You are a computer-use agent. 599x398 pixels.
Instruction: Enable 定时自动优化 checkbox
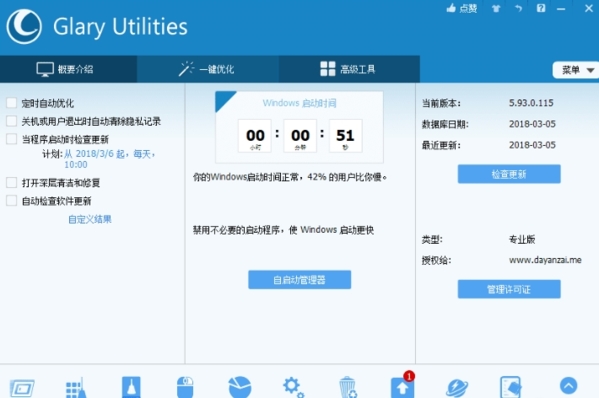point(11,103)
